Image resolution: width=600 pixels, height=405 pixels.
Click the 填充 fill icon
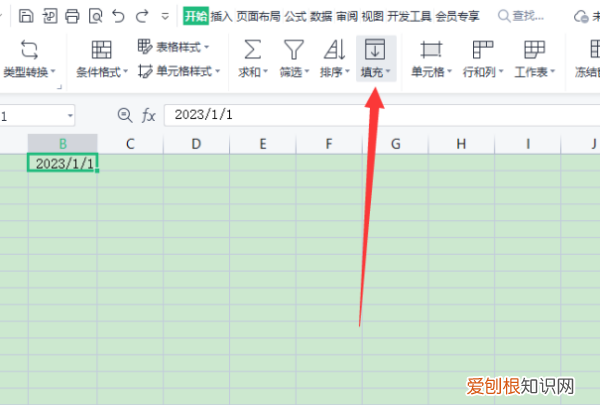(375, 49)
